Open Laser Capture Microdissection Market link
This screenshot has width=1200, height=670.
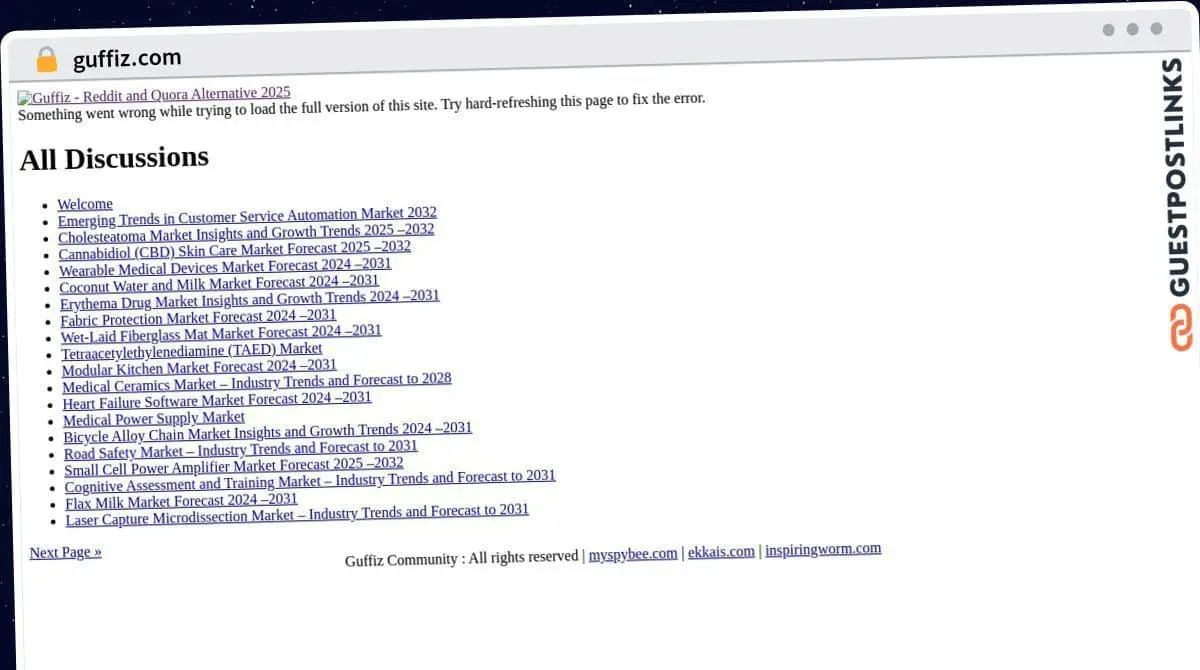point(297,514)
